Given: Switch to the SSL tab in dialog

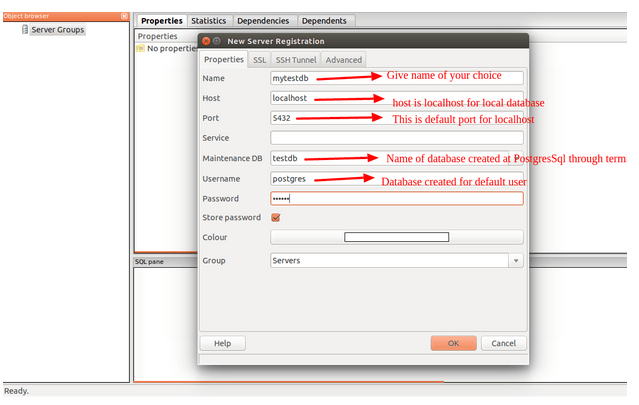Looking at the screenshot, I should (259, 60).
